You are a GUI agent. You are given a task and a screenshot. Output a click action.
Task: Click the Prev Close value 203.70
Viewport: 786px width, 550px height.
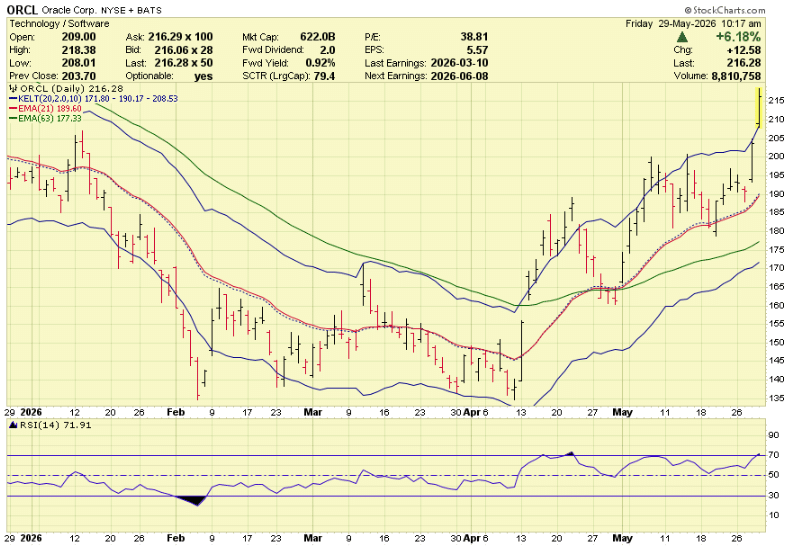(79, 76)
